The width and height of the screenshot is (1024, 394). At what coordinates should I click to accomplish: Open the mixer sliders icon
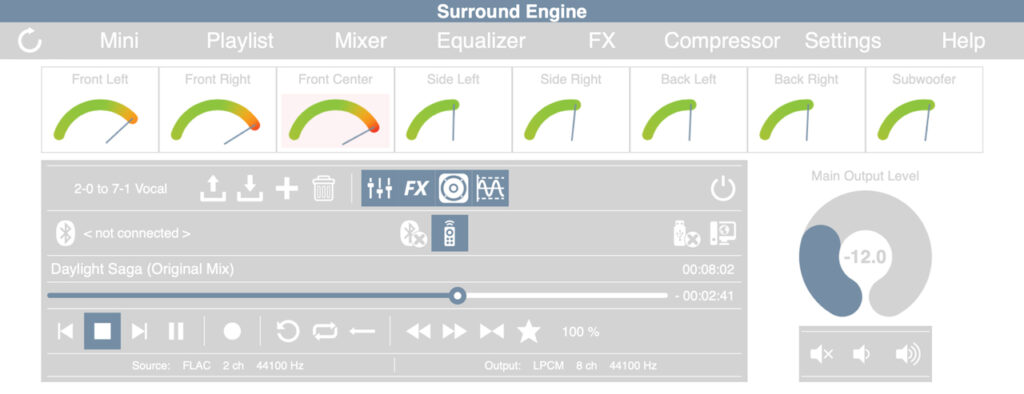(379, 188)
